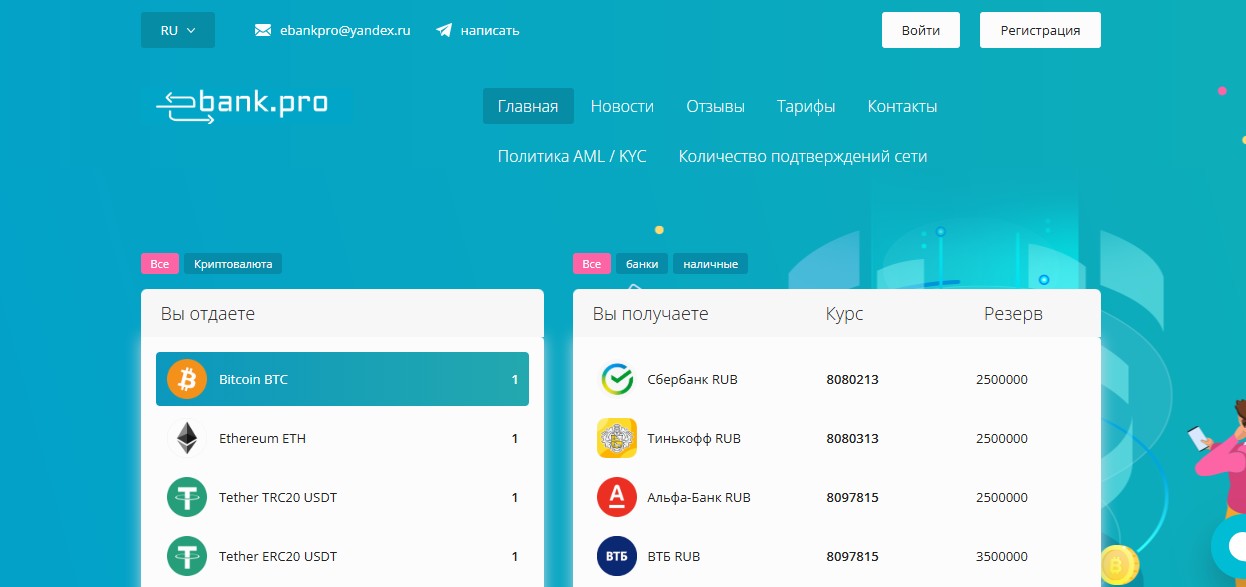The width and height of the screenshot is (1246, 587).
Task: Select the Сбербанк logo icon
Action: 617,380
